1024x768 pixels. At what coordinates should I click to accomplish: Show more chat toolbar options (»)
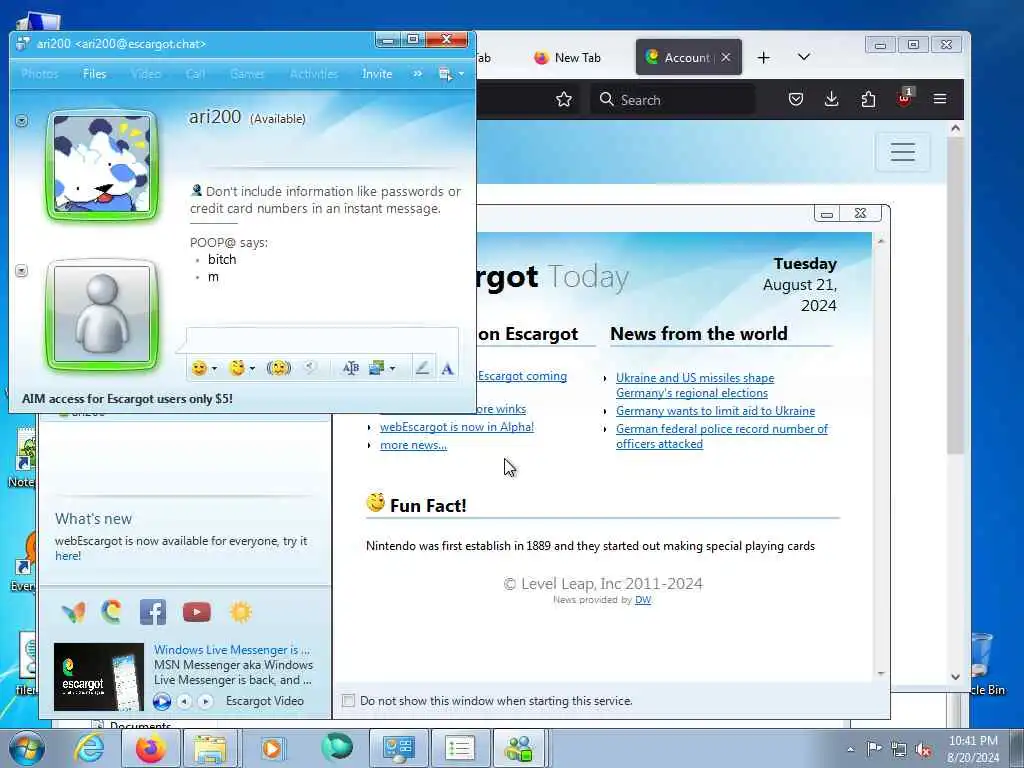click(417, 74)
